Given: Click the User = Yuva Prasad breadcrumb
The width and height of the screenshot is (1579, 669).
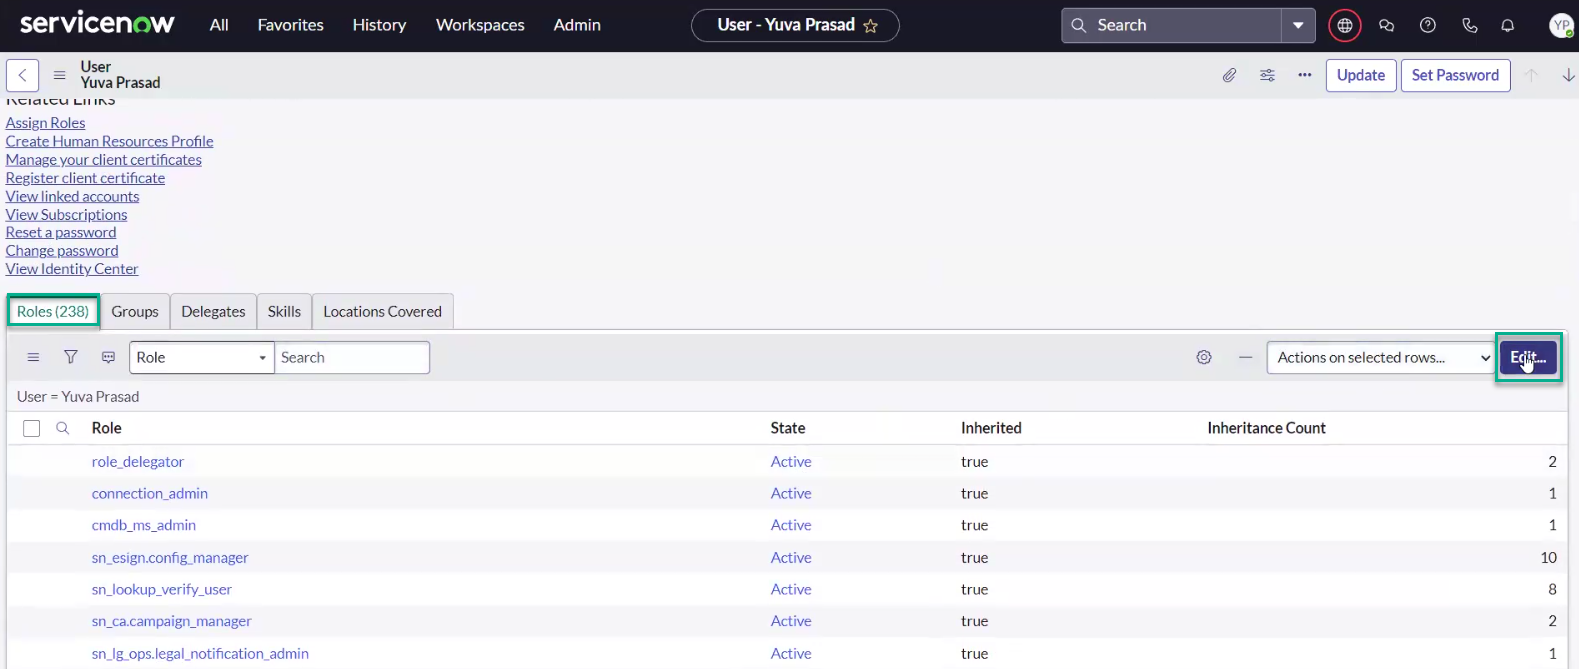Looking at the screenshot, I should tap(78, 396).
